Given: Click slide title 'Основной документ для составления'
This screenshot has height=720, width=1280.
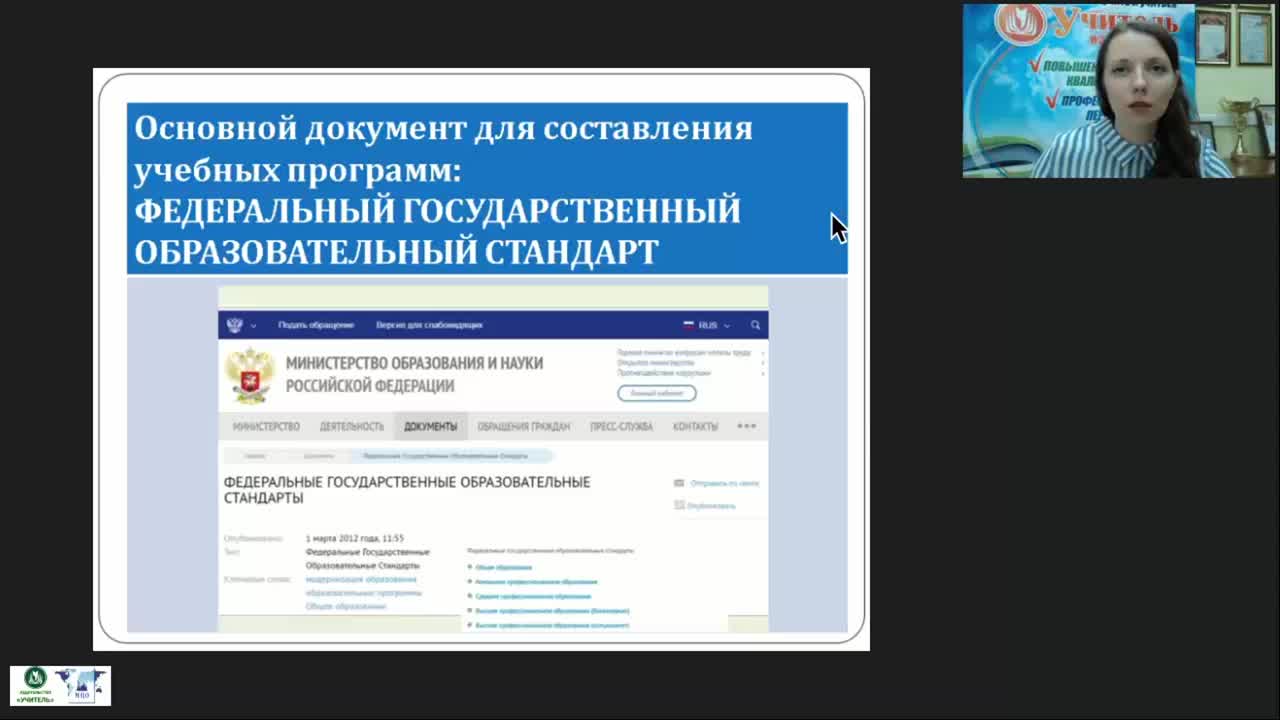Looking at the screenshot, I should point(443,128).
